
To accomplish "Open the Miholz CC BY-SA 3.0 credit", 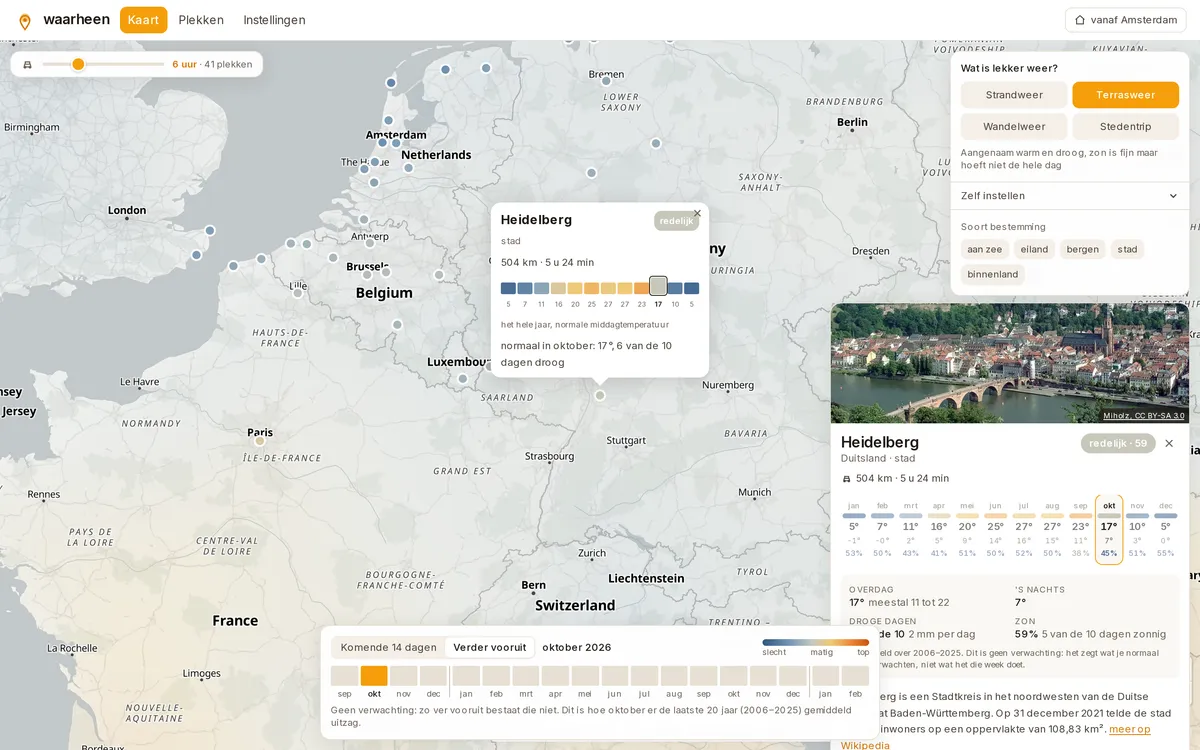I will tap(1144, 416).
